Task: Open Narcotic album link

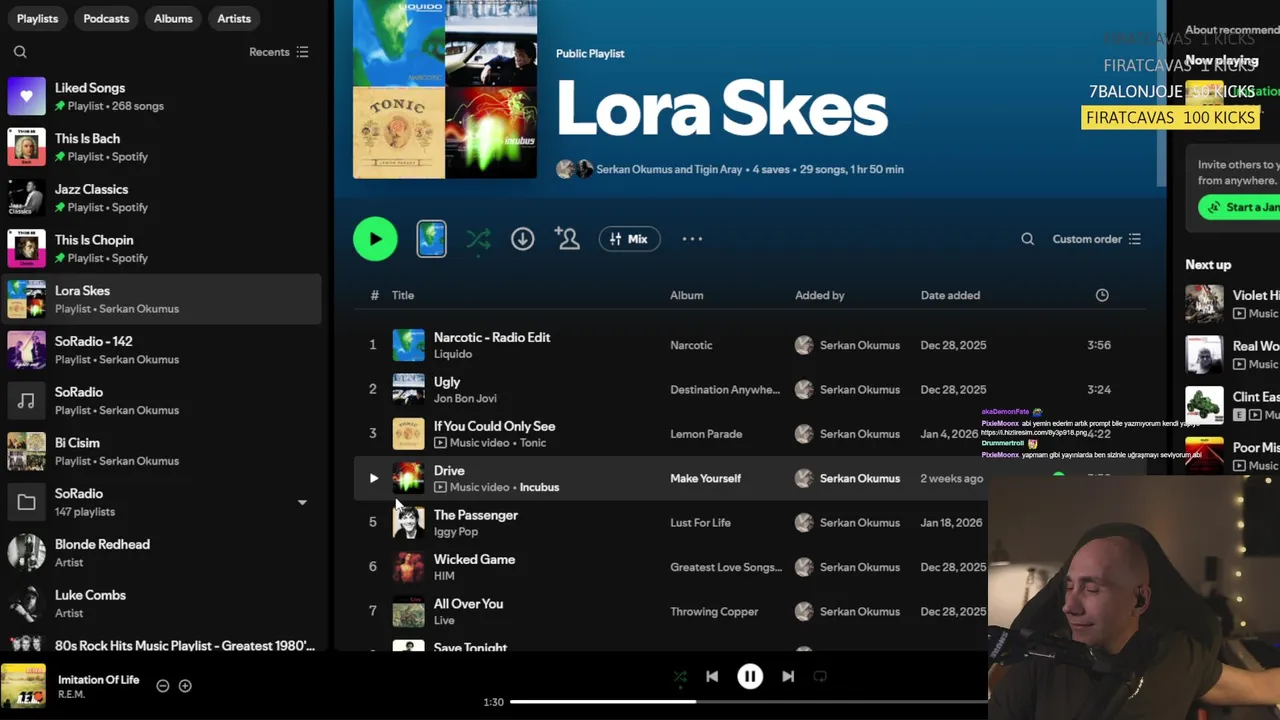Action: point(691,345)
